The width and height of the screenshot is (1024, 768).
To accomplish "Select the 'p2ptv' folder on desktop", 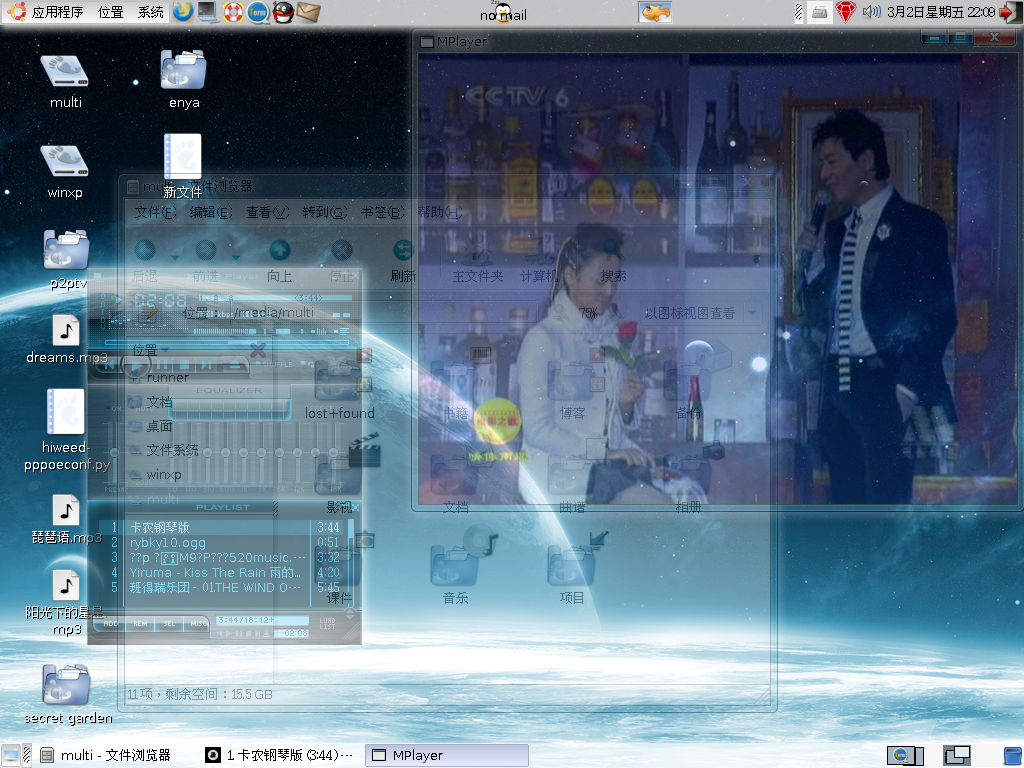I will pyautogui.click(x=66, y=259).
